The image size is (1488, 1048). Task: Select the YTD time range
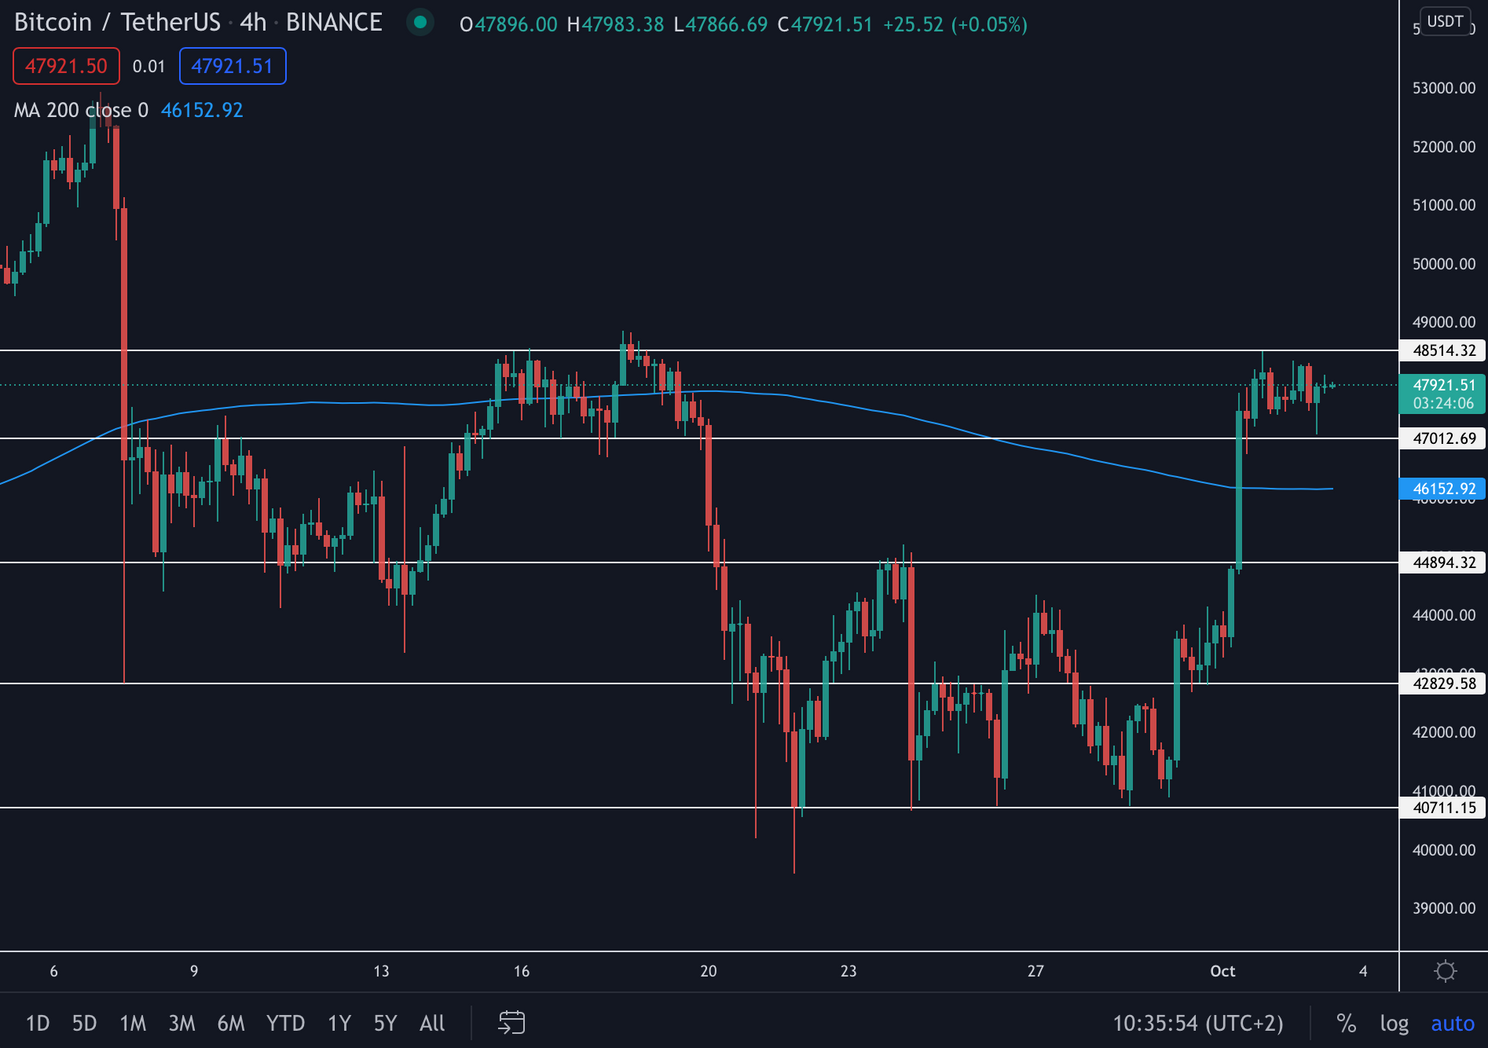tap(285, 1023)
